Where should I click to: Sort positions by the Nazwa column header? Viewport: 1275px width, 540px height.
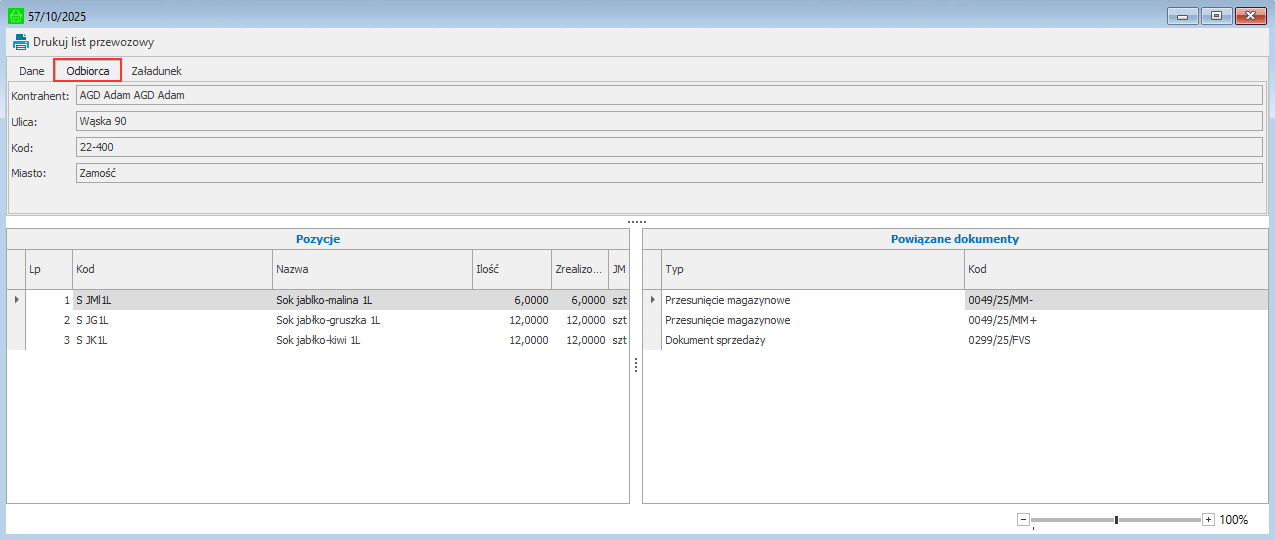371,270
